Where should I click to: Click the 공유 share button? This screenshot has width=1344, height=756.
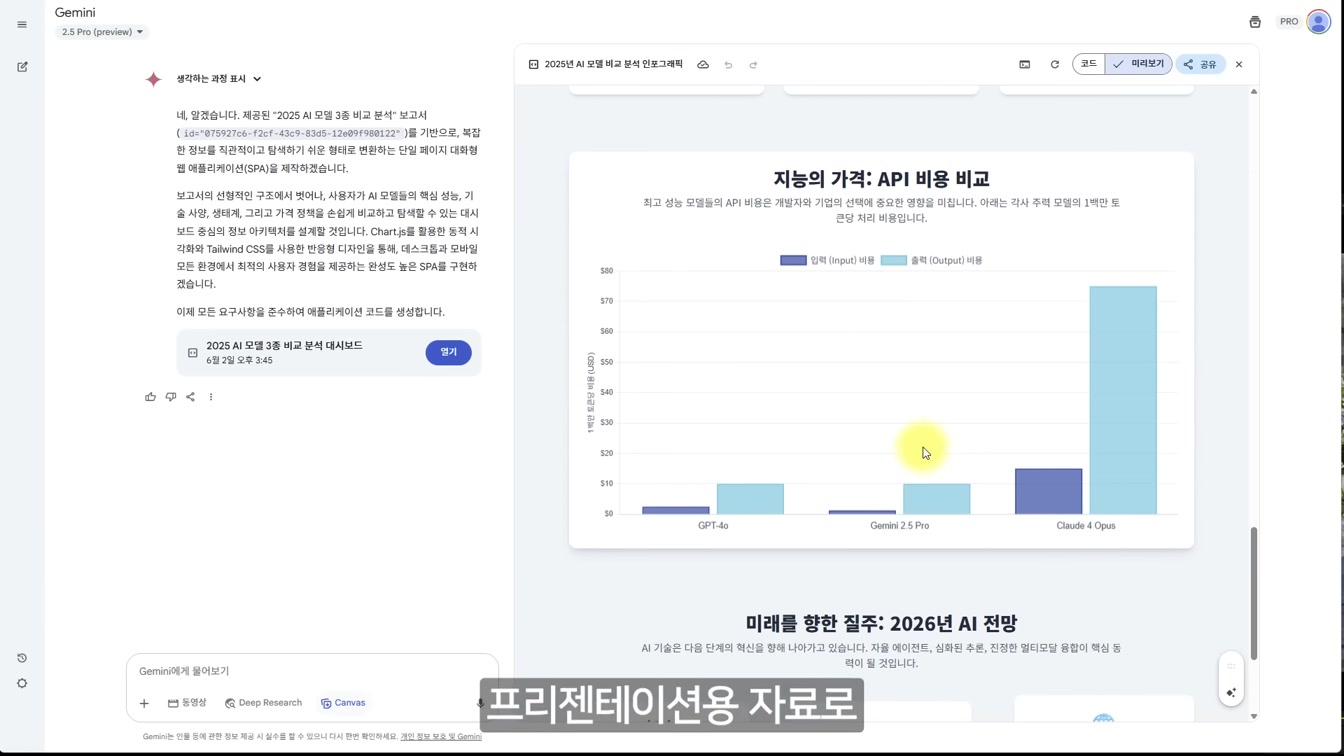[1200, 65]
